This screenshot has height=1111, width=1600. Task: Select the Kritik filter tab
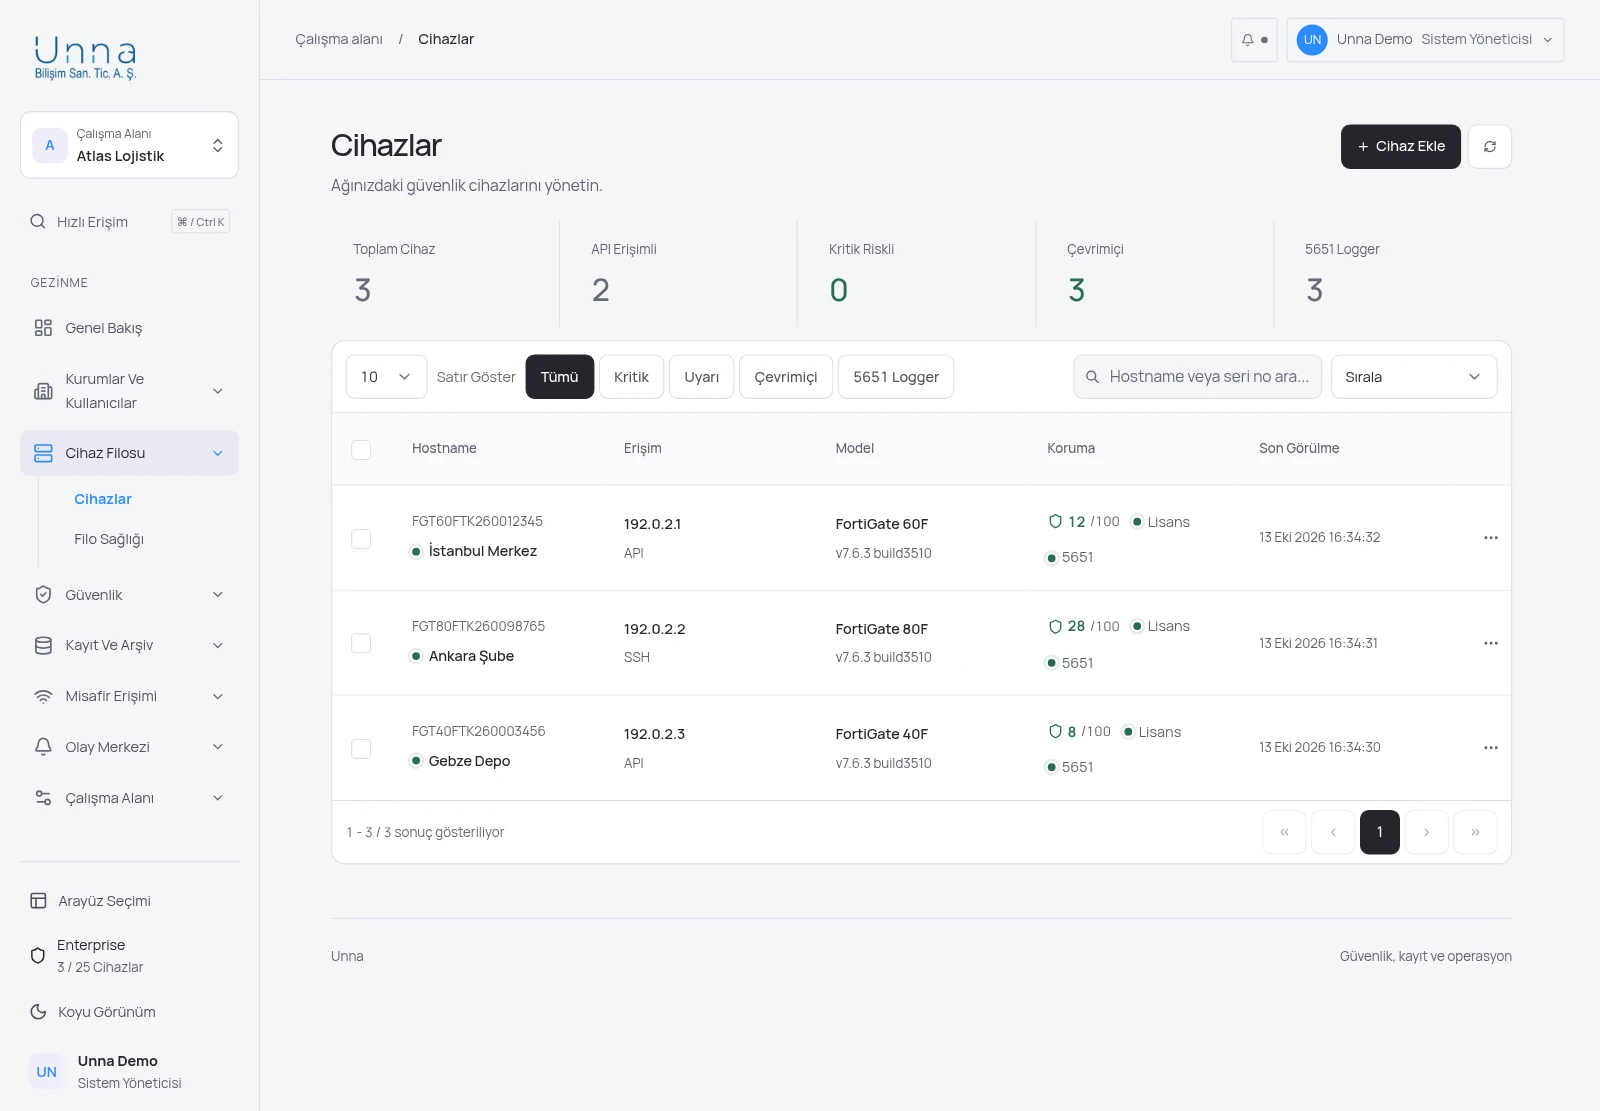pos(631,377)
